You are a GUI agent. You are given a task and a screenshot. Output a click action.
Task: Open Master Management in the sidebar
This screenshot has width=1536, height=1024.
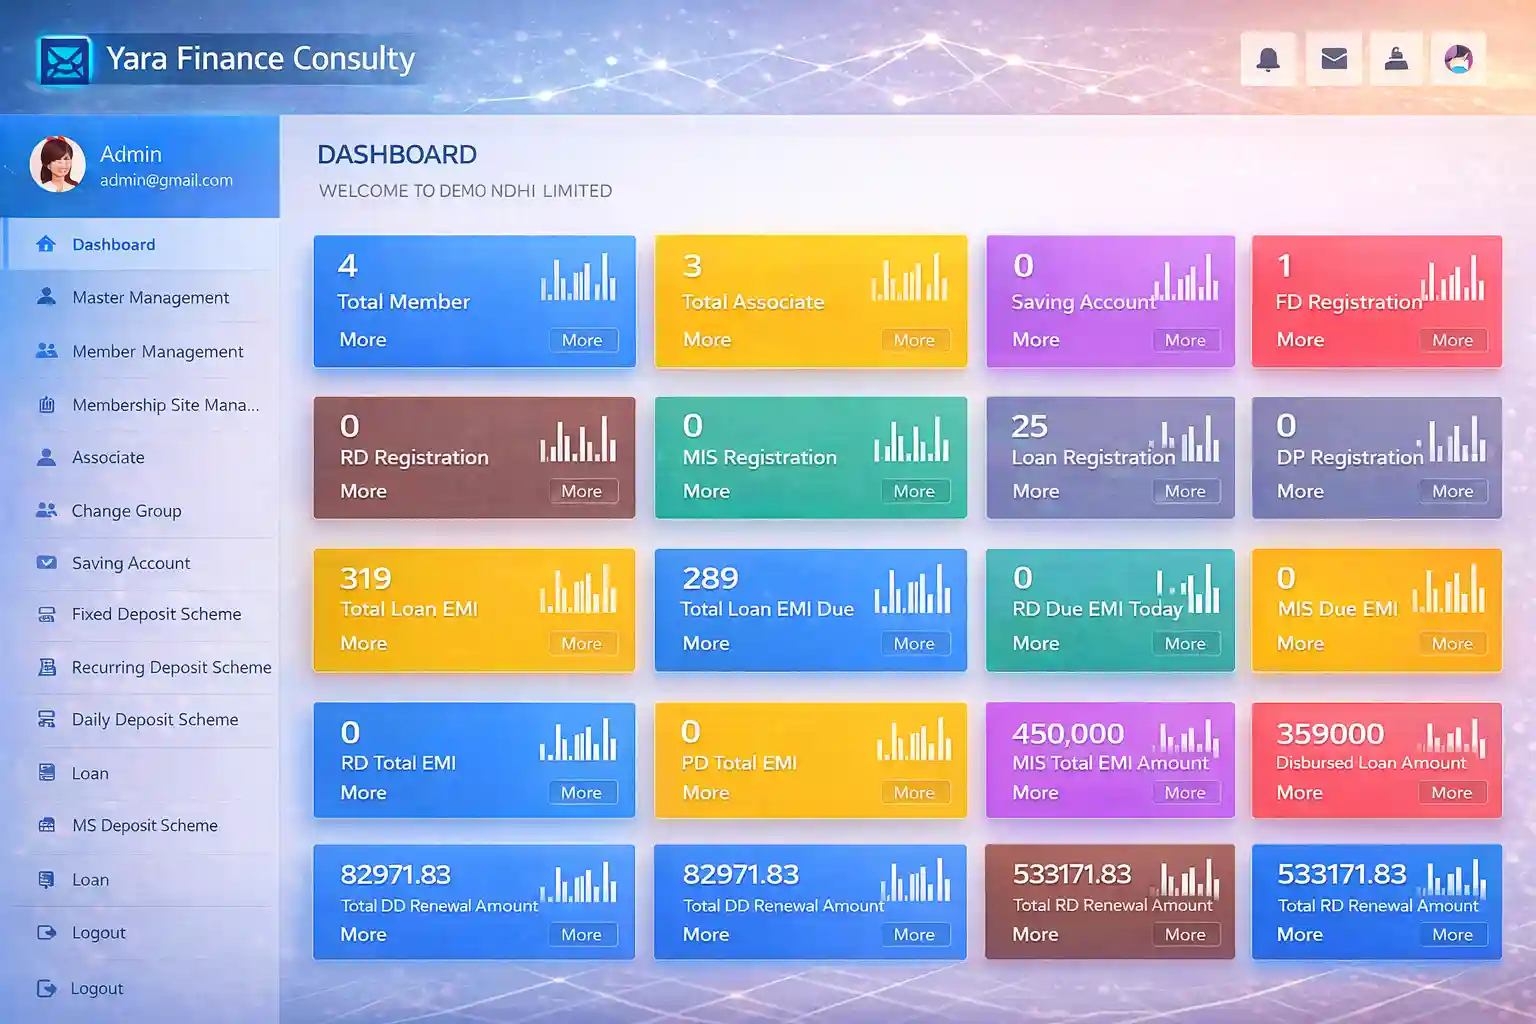pyautogui.click(x=150, y=298)
